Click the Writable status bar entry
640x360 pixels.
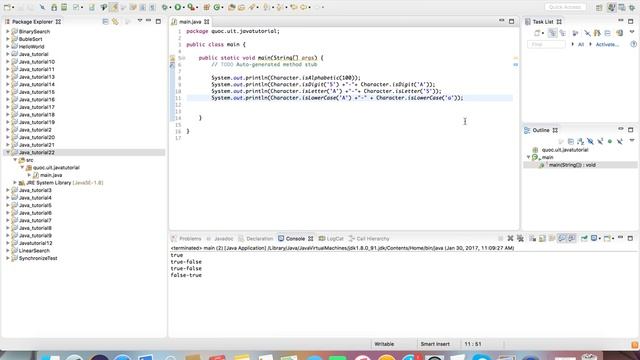point(384,344)
